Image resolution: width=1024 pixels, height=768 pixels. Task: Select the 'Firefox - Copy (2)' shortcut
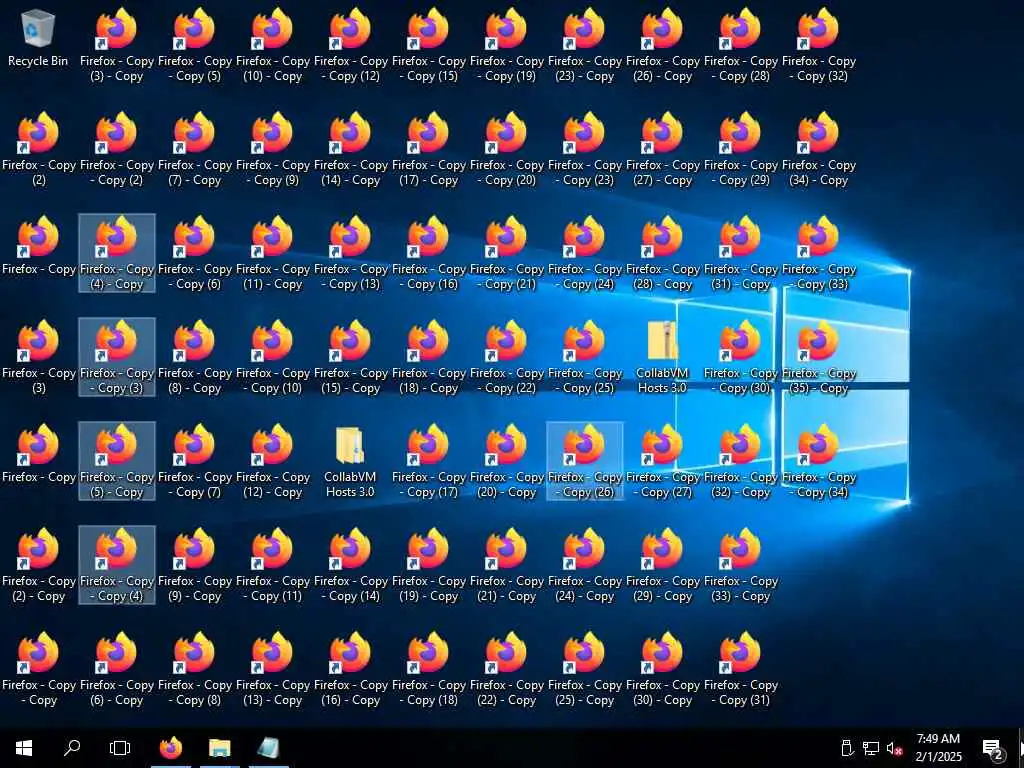(39, 150)
